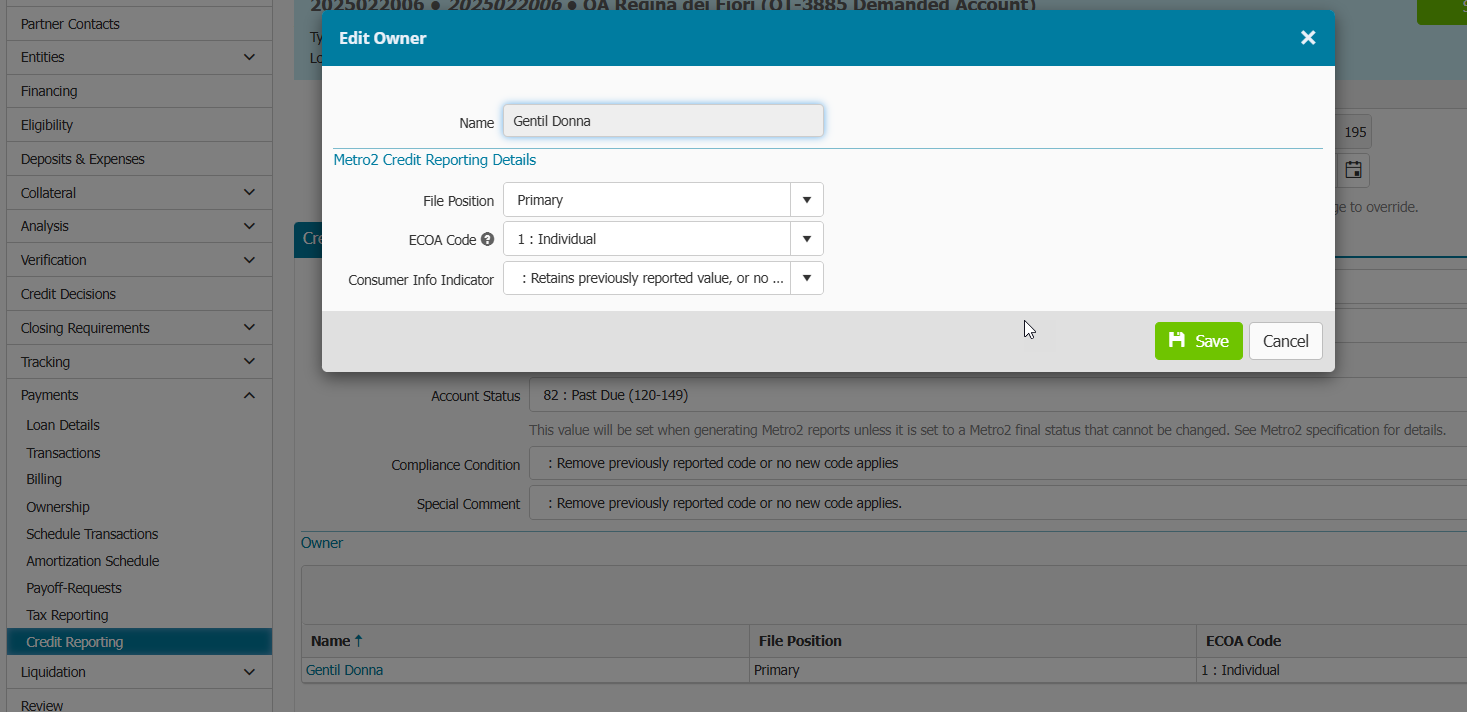Viewport: 1467px width, 712px height.
Task: Expand the Liquidation sidebar section
Action: pos(138,672)
